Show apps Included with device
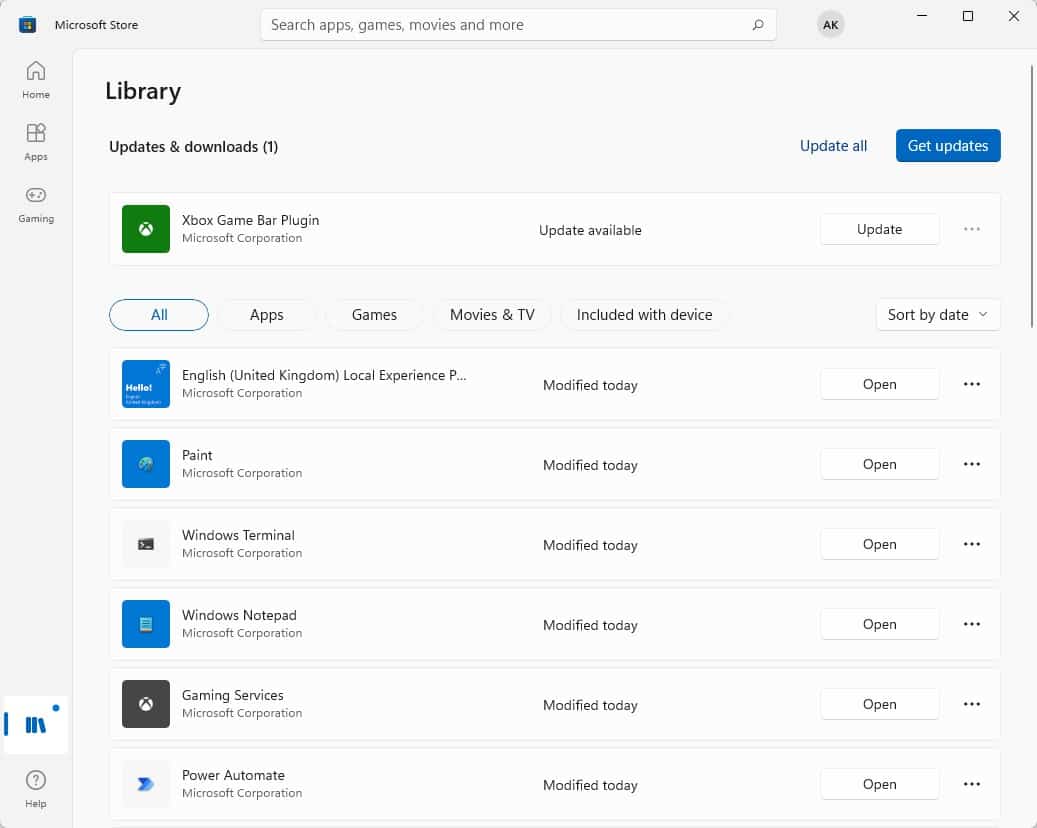1037x828 pixels. [644, 315]
